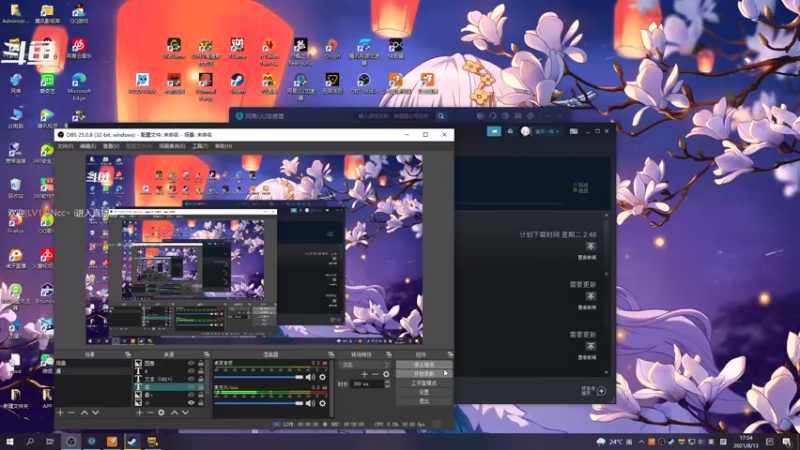The height and width of the screenshot is (450, 800).
Task: Adjust desktop audio volume slider
Action: click(x=259, y=377)
